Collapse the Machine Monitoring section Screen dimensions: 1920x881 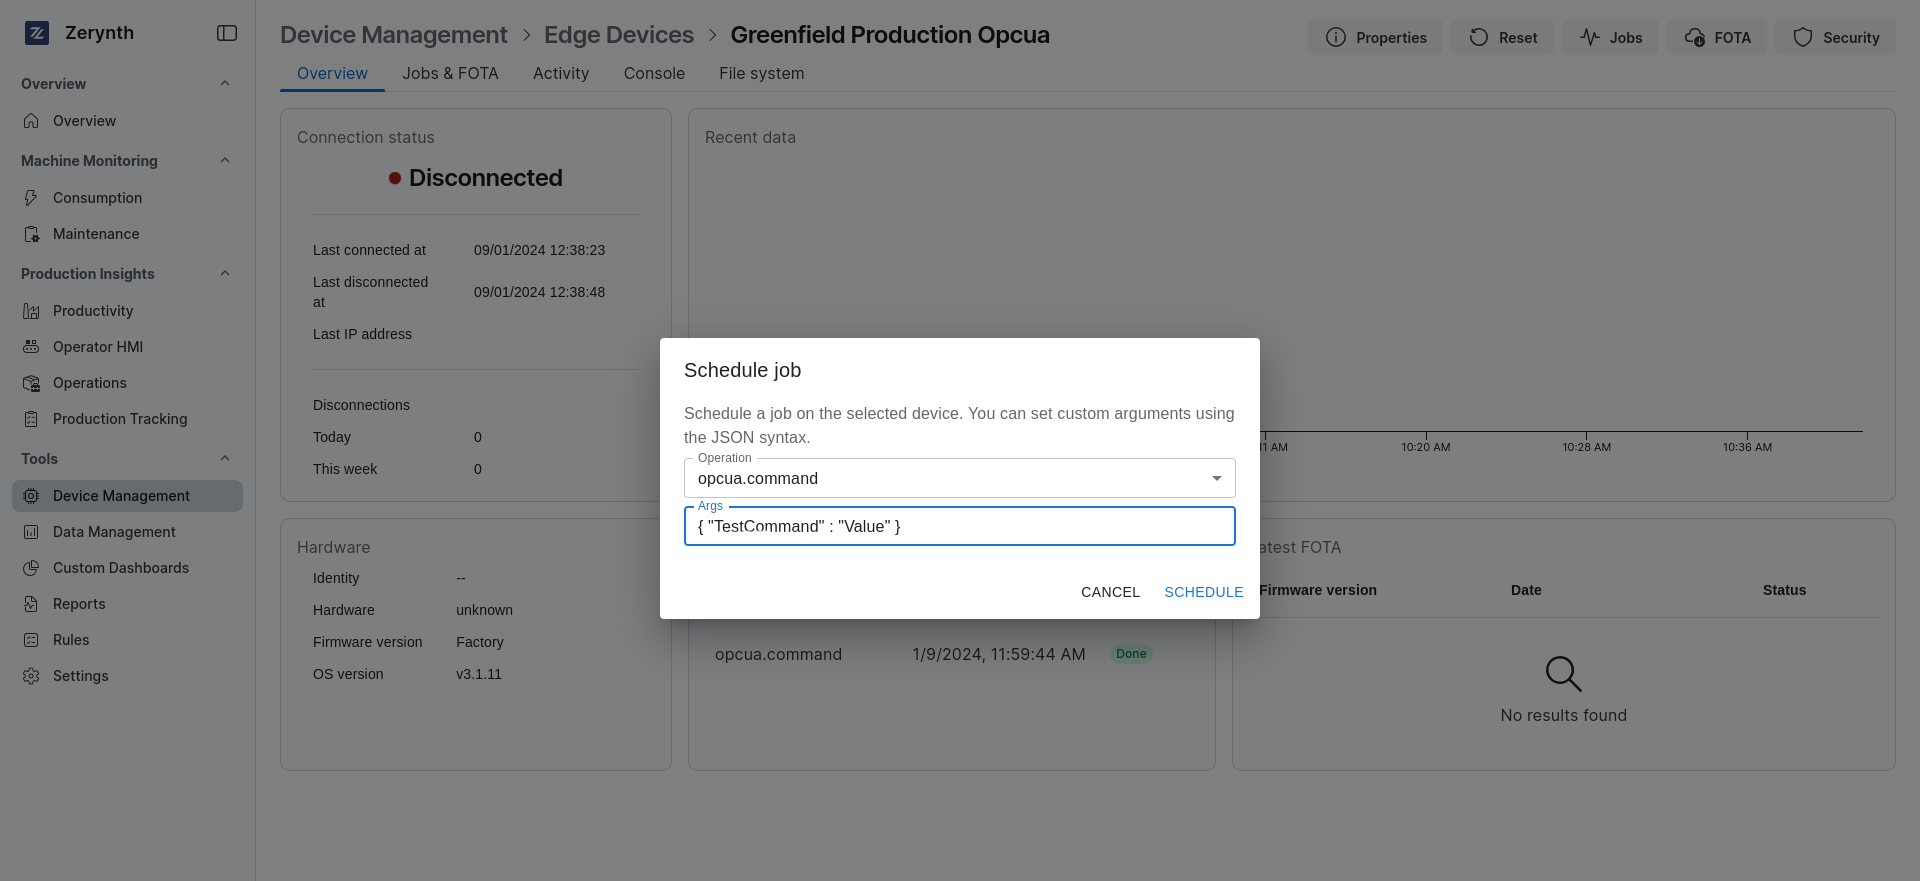point(225,160)
